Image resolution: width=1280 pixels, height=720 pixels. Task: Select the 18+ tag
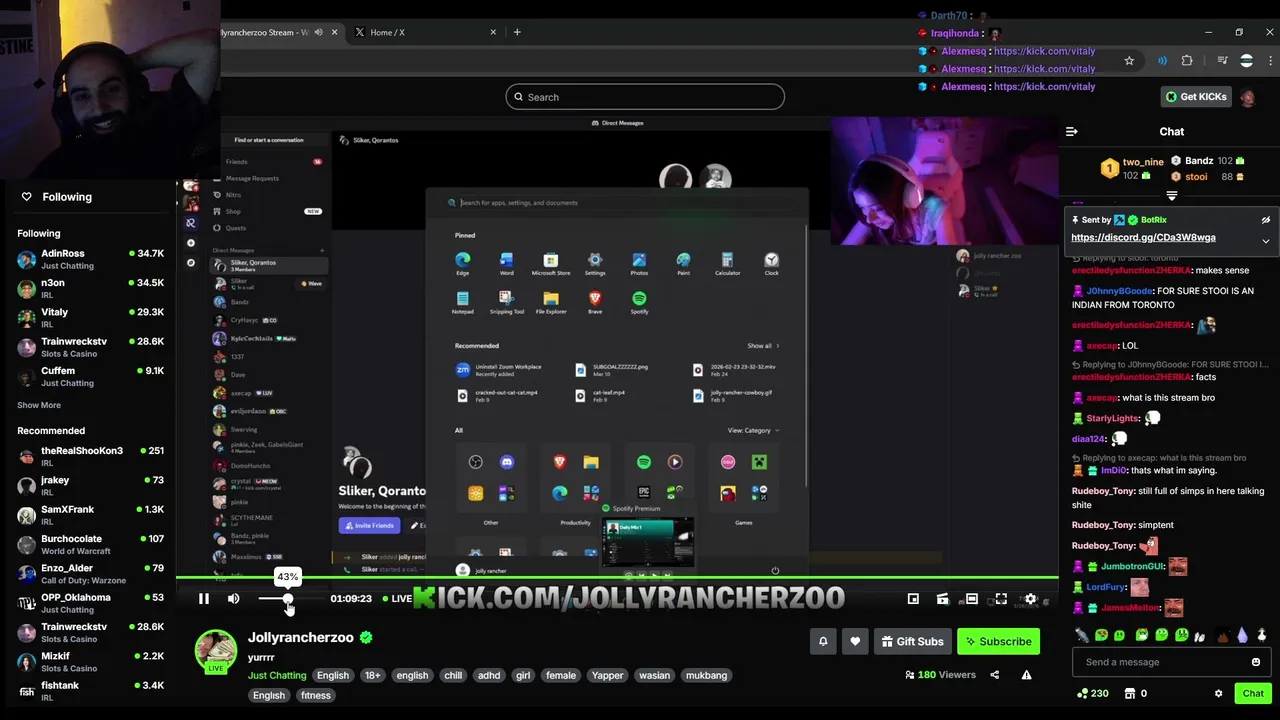coord(372,675)
